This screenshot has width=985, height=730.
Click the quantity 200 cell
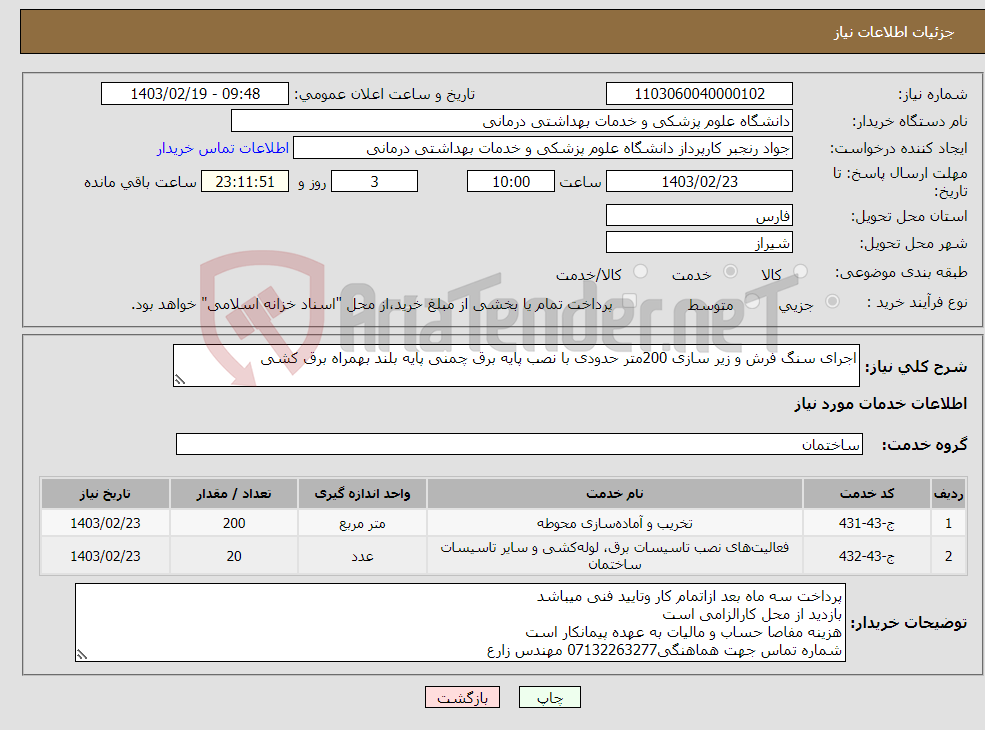[x=234, y=523]
